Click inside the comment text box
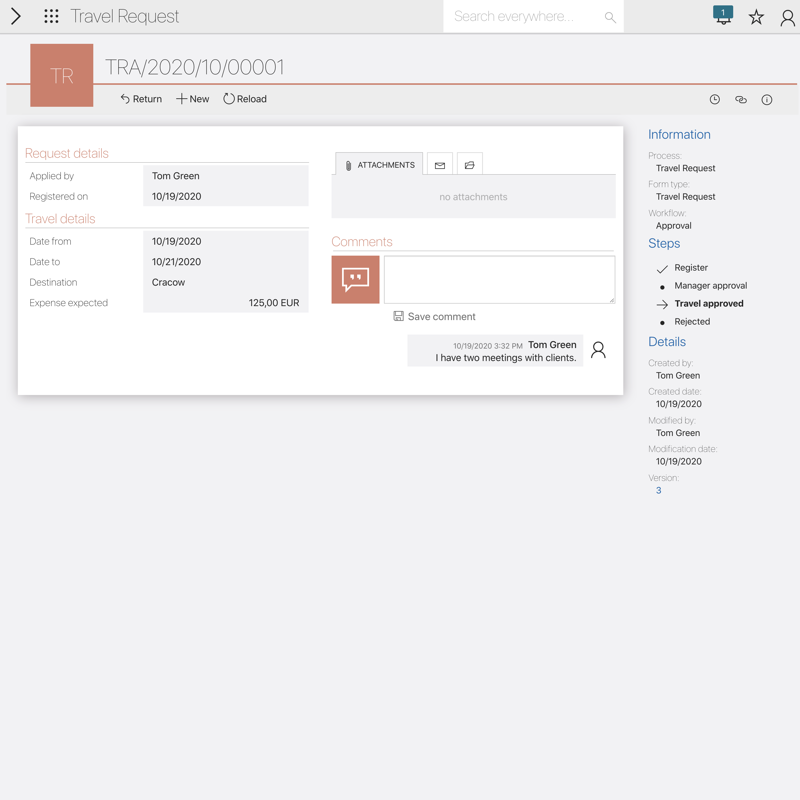Image resolution: width=800 pixels, height=800 pixels. coord(499,279)
